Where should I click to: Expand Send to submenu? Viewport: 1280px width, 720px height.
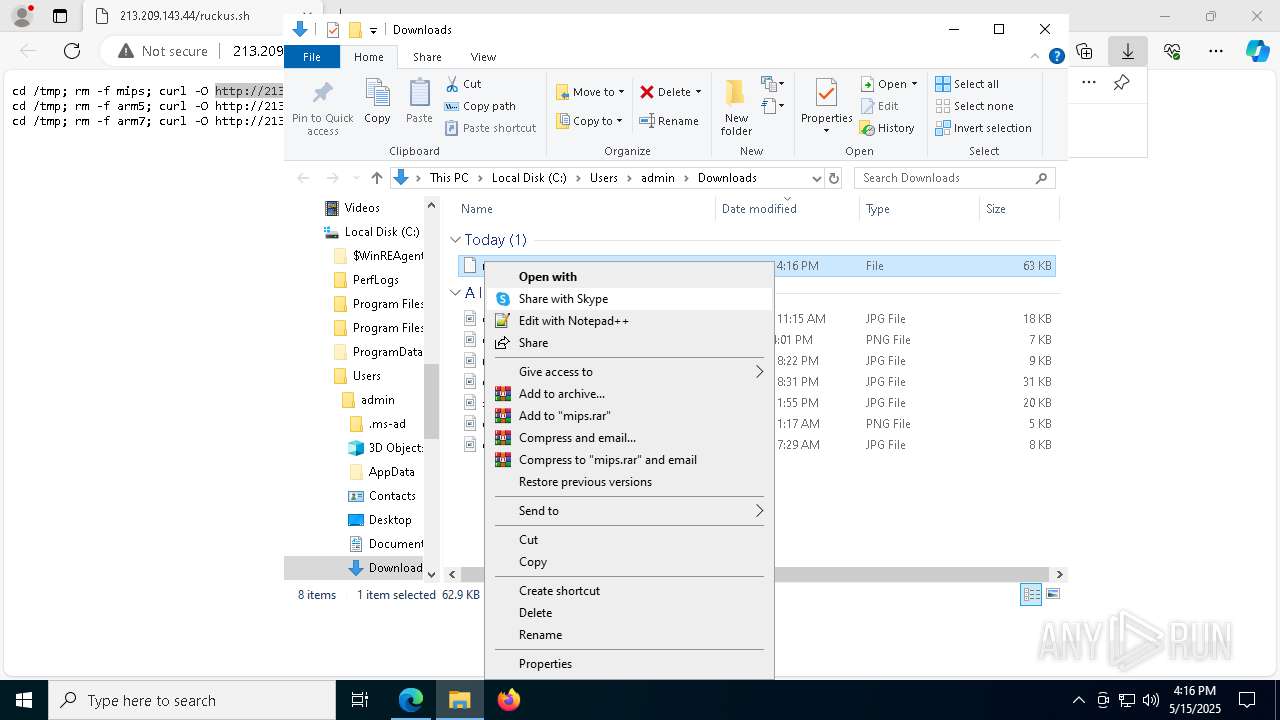(x=629, y=511)
